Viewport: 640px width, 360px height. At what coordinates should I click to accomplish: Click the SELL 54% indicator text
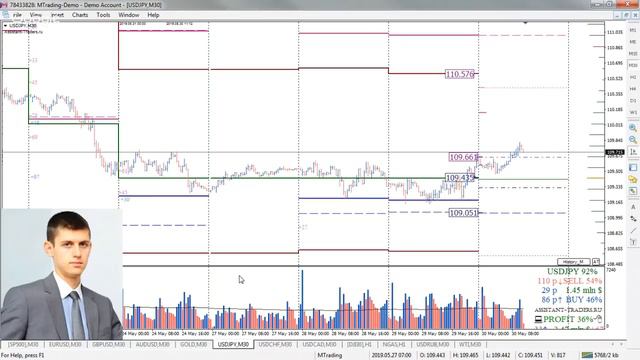(582, 281)
